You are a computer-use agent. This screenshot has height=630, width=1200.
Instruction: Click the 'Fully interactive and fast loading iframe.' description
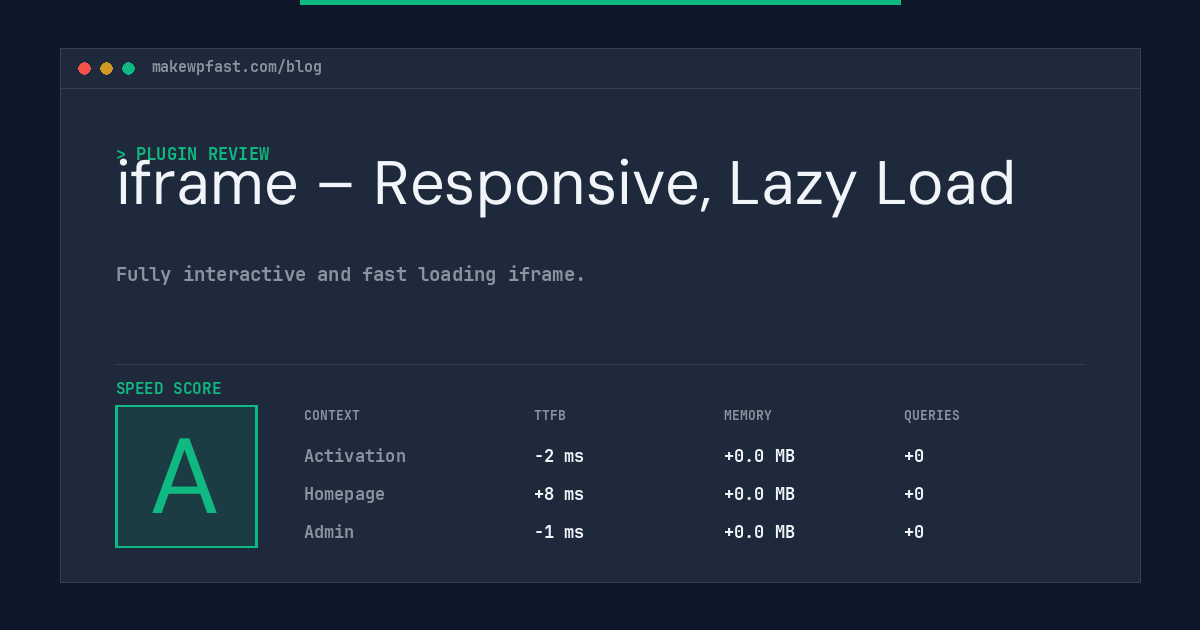point(351,274)
